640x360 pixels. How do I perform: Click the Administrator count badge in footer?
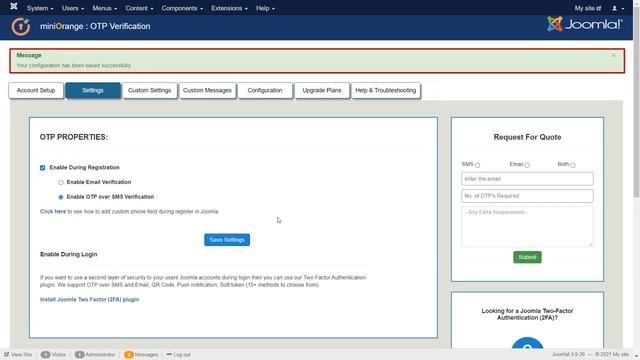tap(79, 354)
